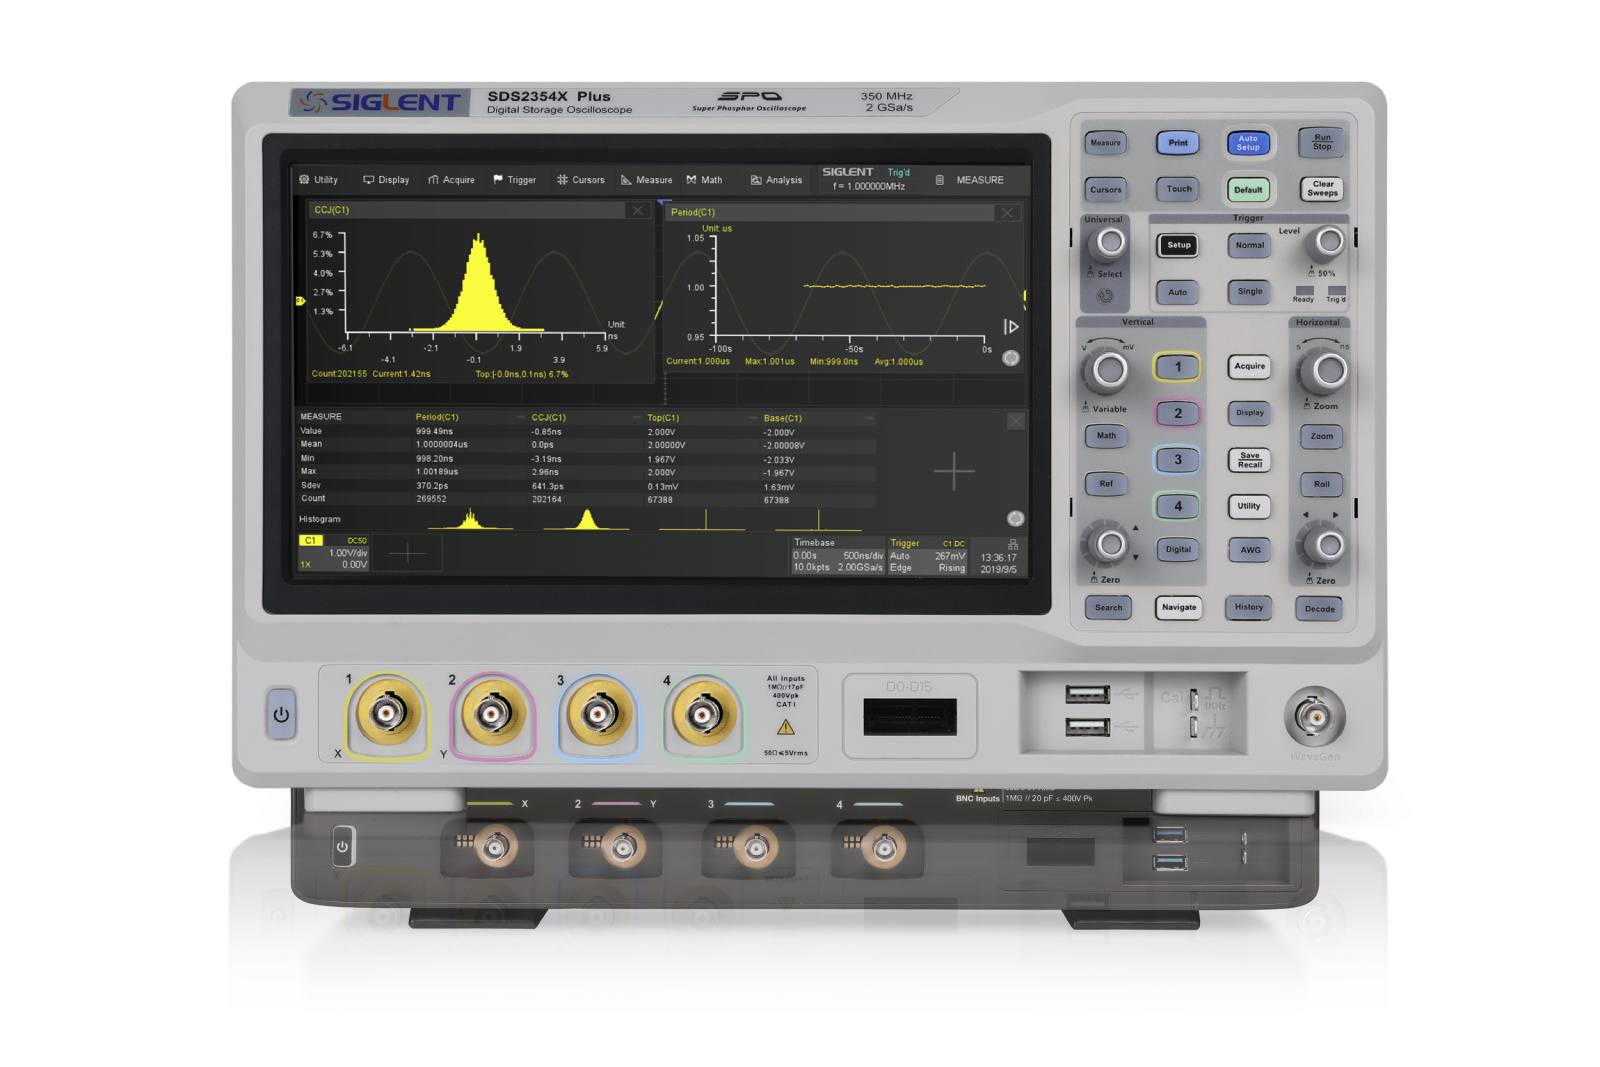Viewport: 1600px width, 1067px height.
Task: Push the AWG button
Action: [x=1251, y=550]
